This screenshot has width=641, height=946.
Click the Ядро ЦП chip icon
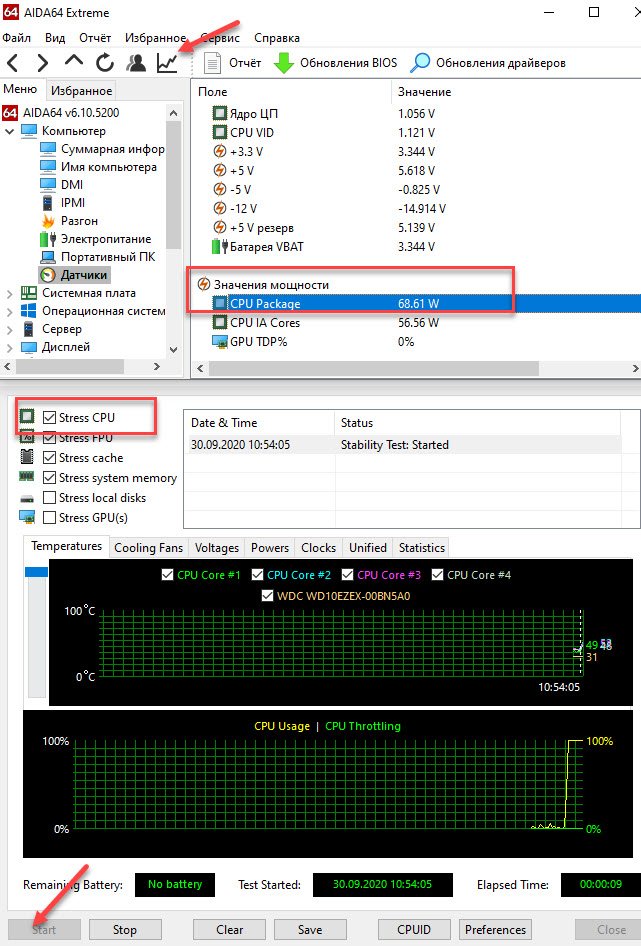pos(220,113)
